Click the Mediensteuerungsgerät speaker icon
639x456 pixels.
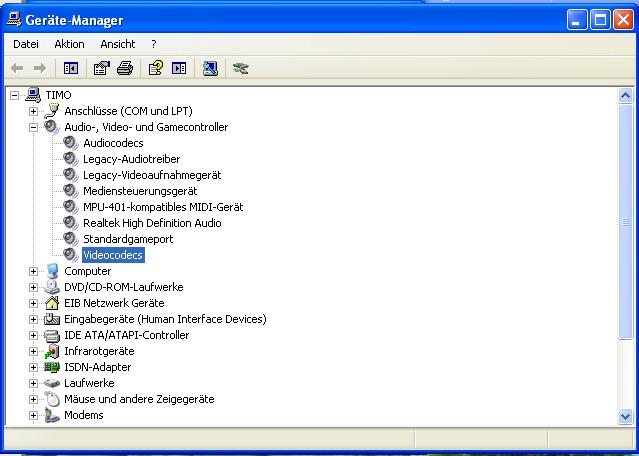pos(71,191)
